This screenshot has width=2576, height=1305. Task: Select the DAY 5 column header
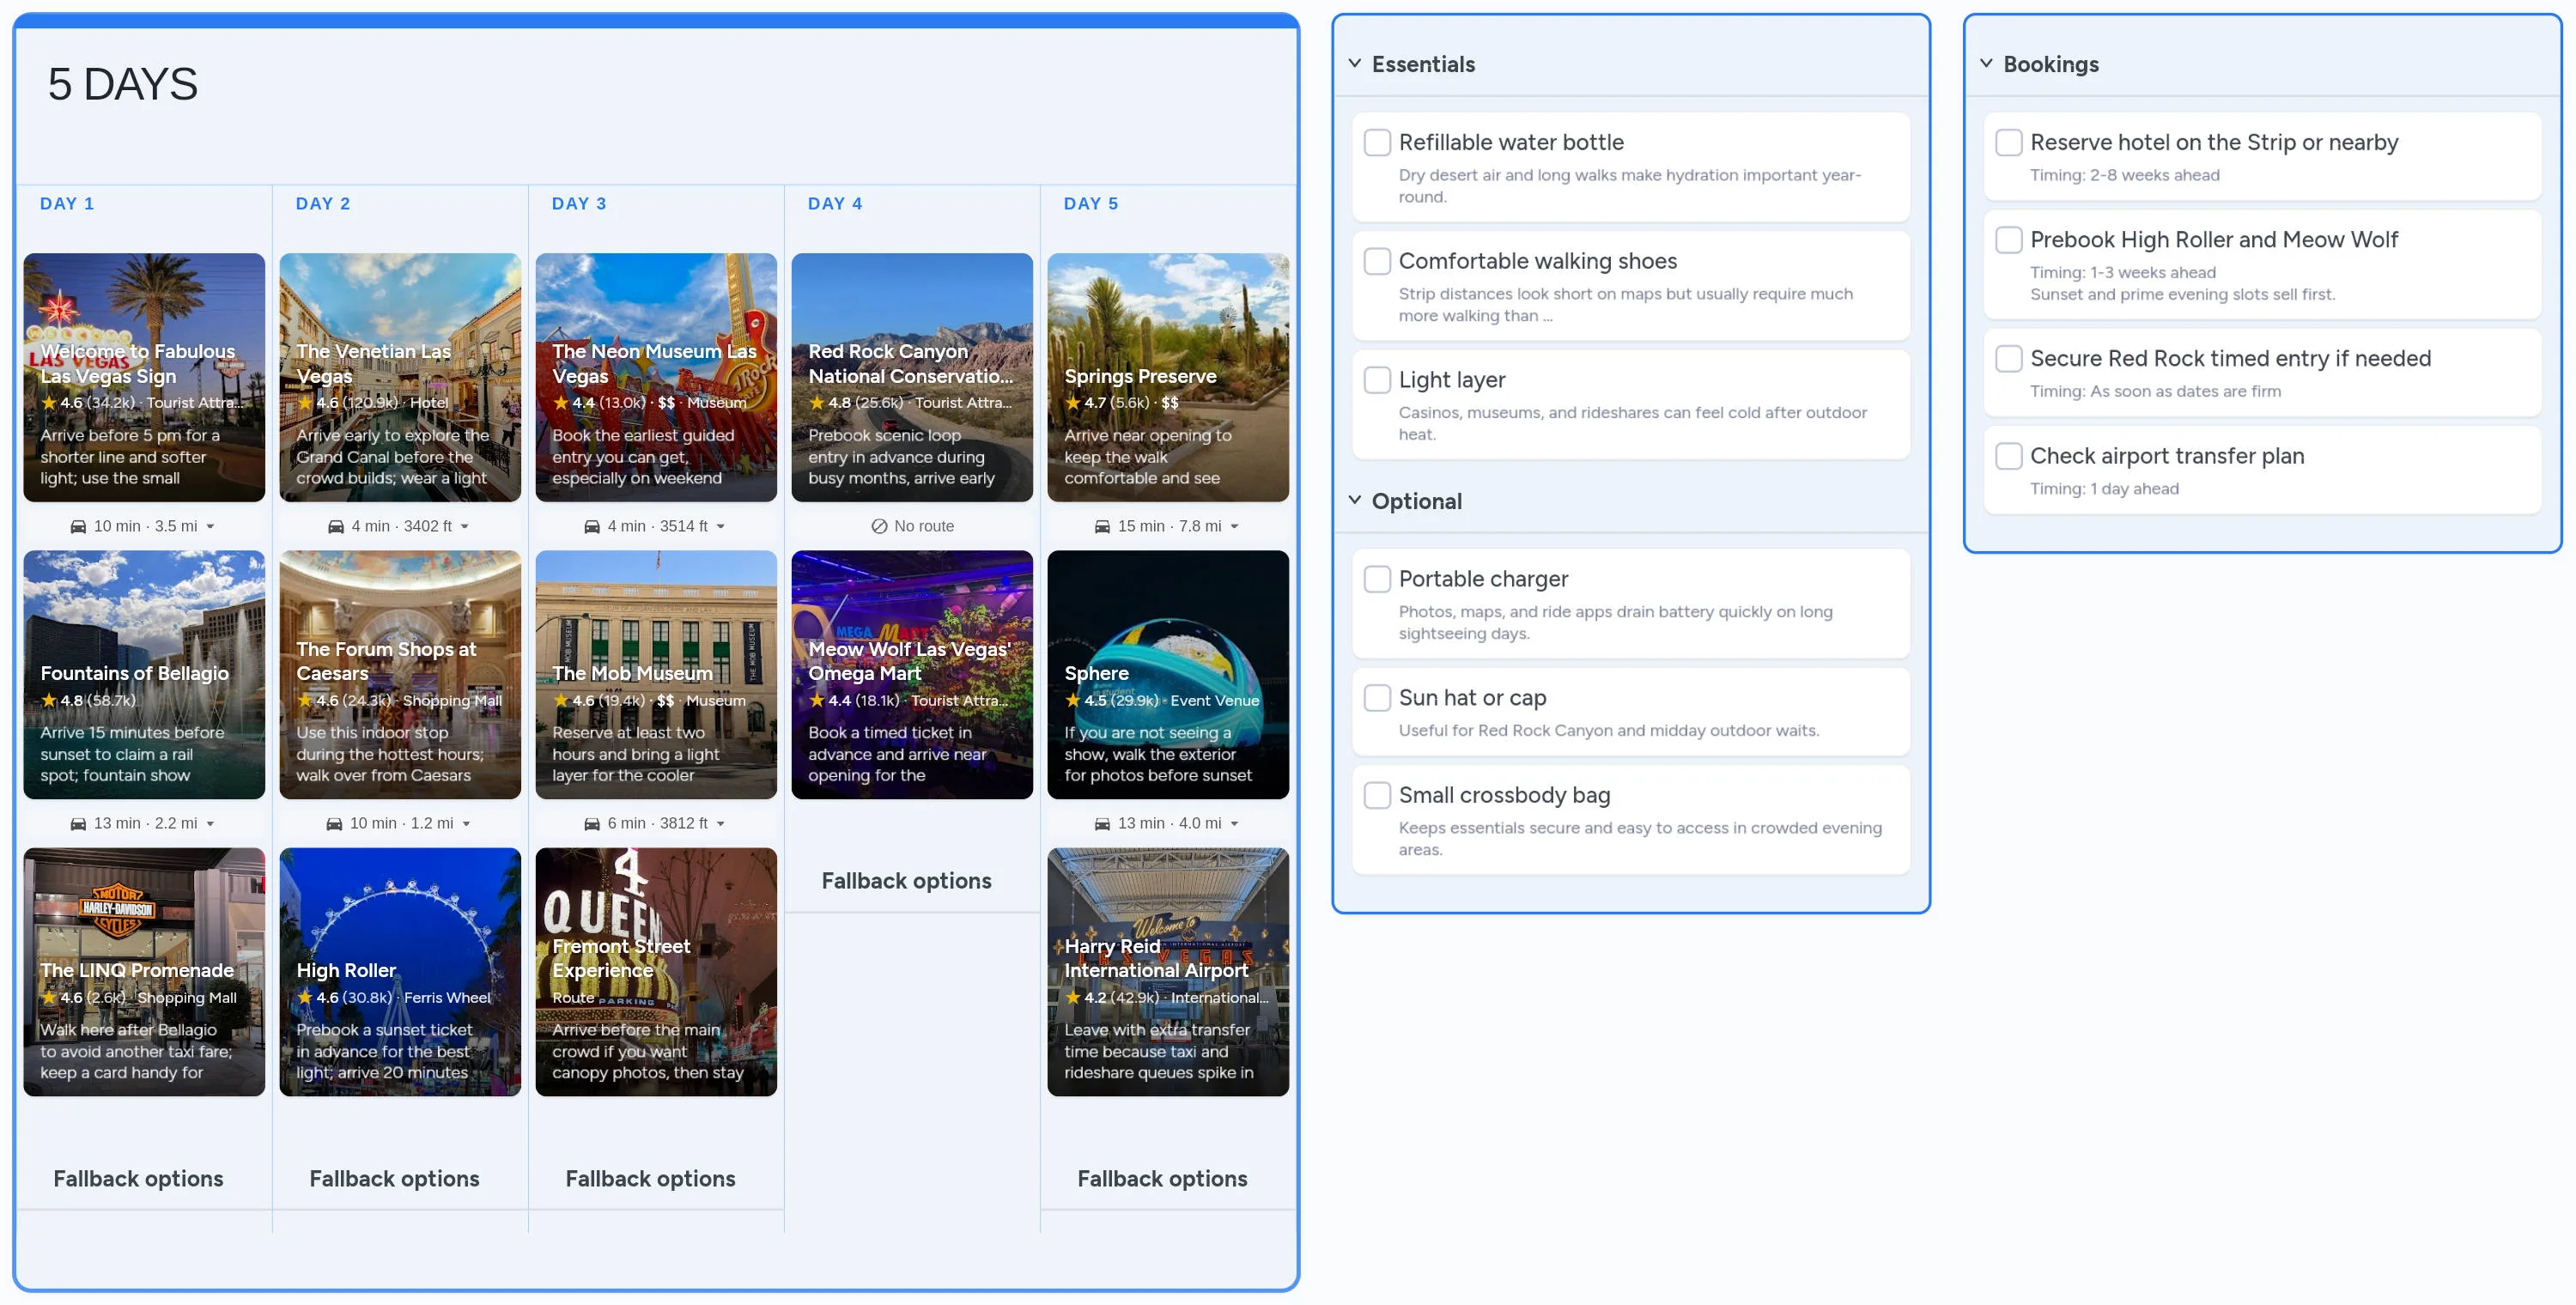coord(1091,204)
